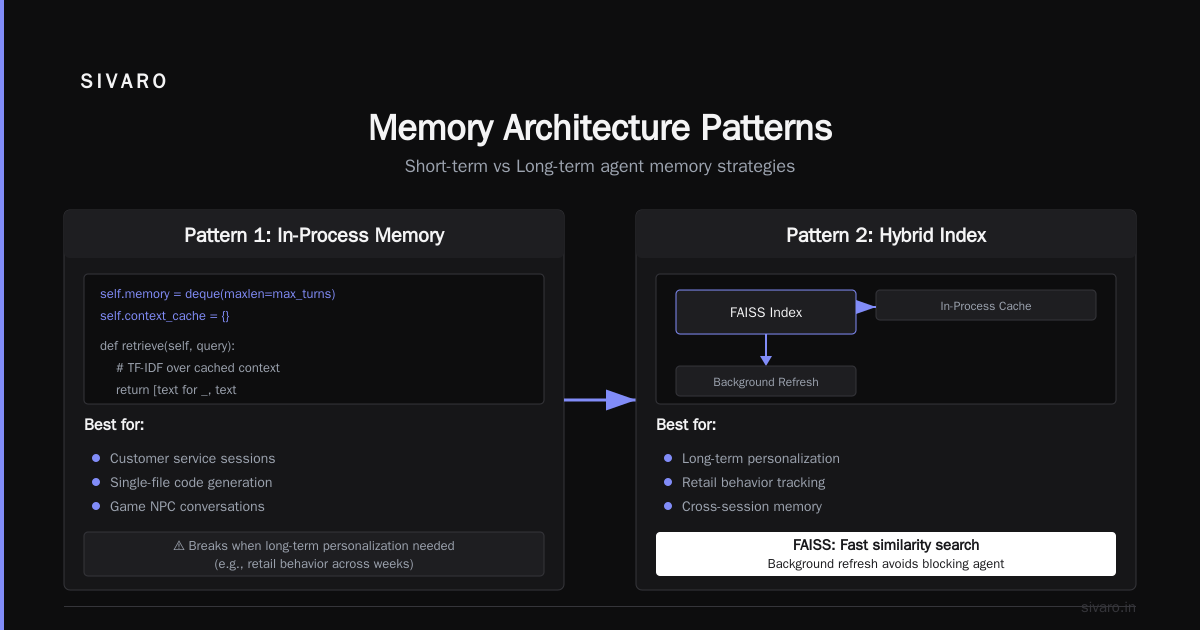Click the SIVARO logo text
The image size is (1200, 630).
pos(124,82)
